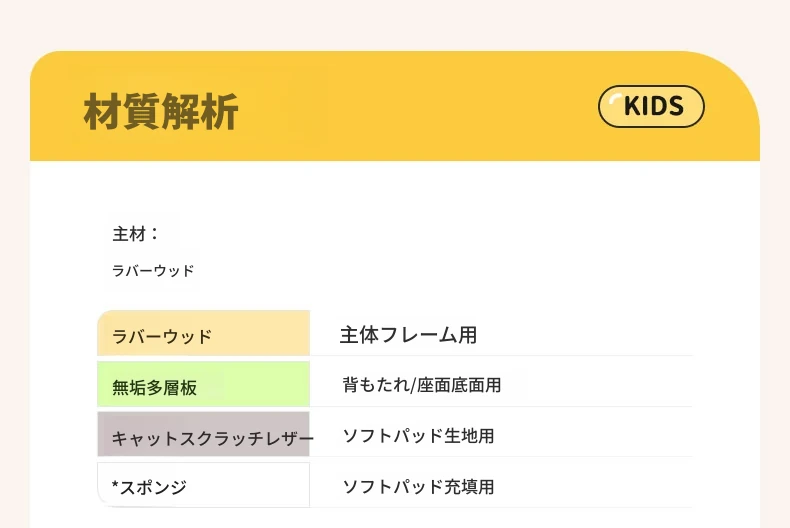Select the gray キャットスクラッチレザー cell

pos(204,434)
